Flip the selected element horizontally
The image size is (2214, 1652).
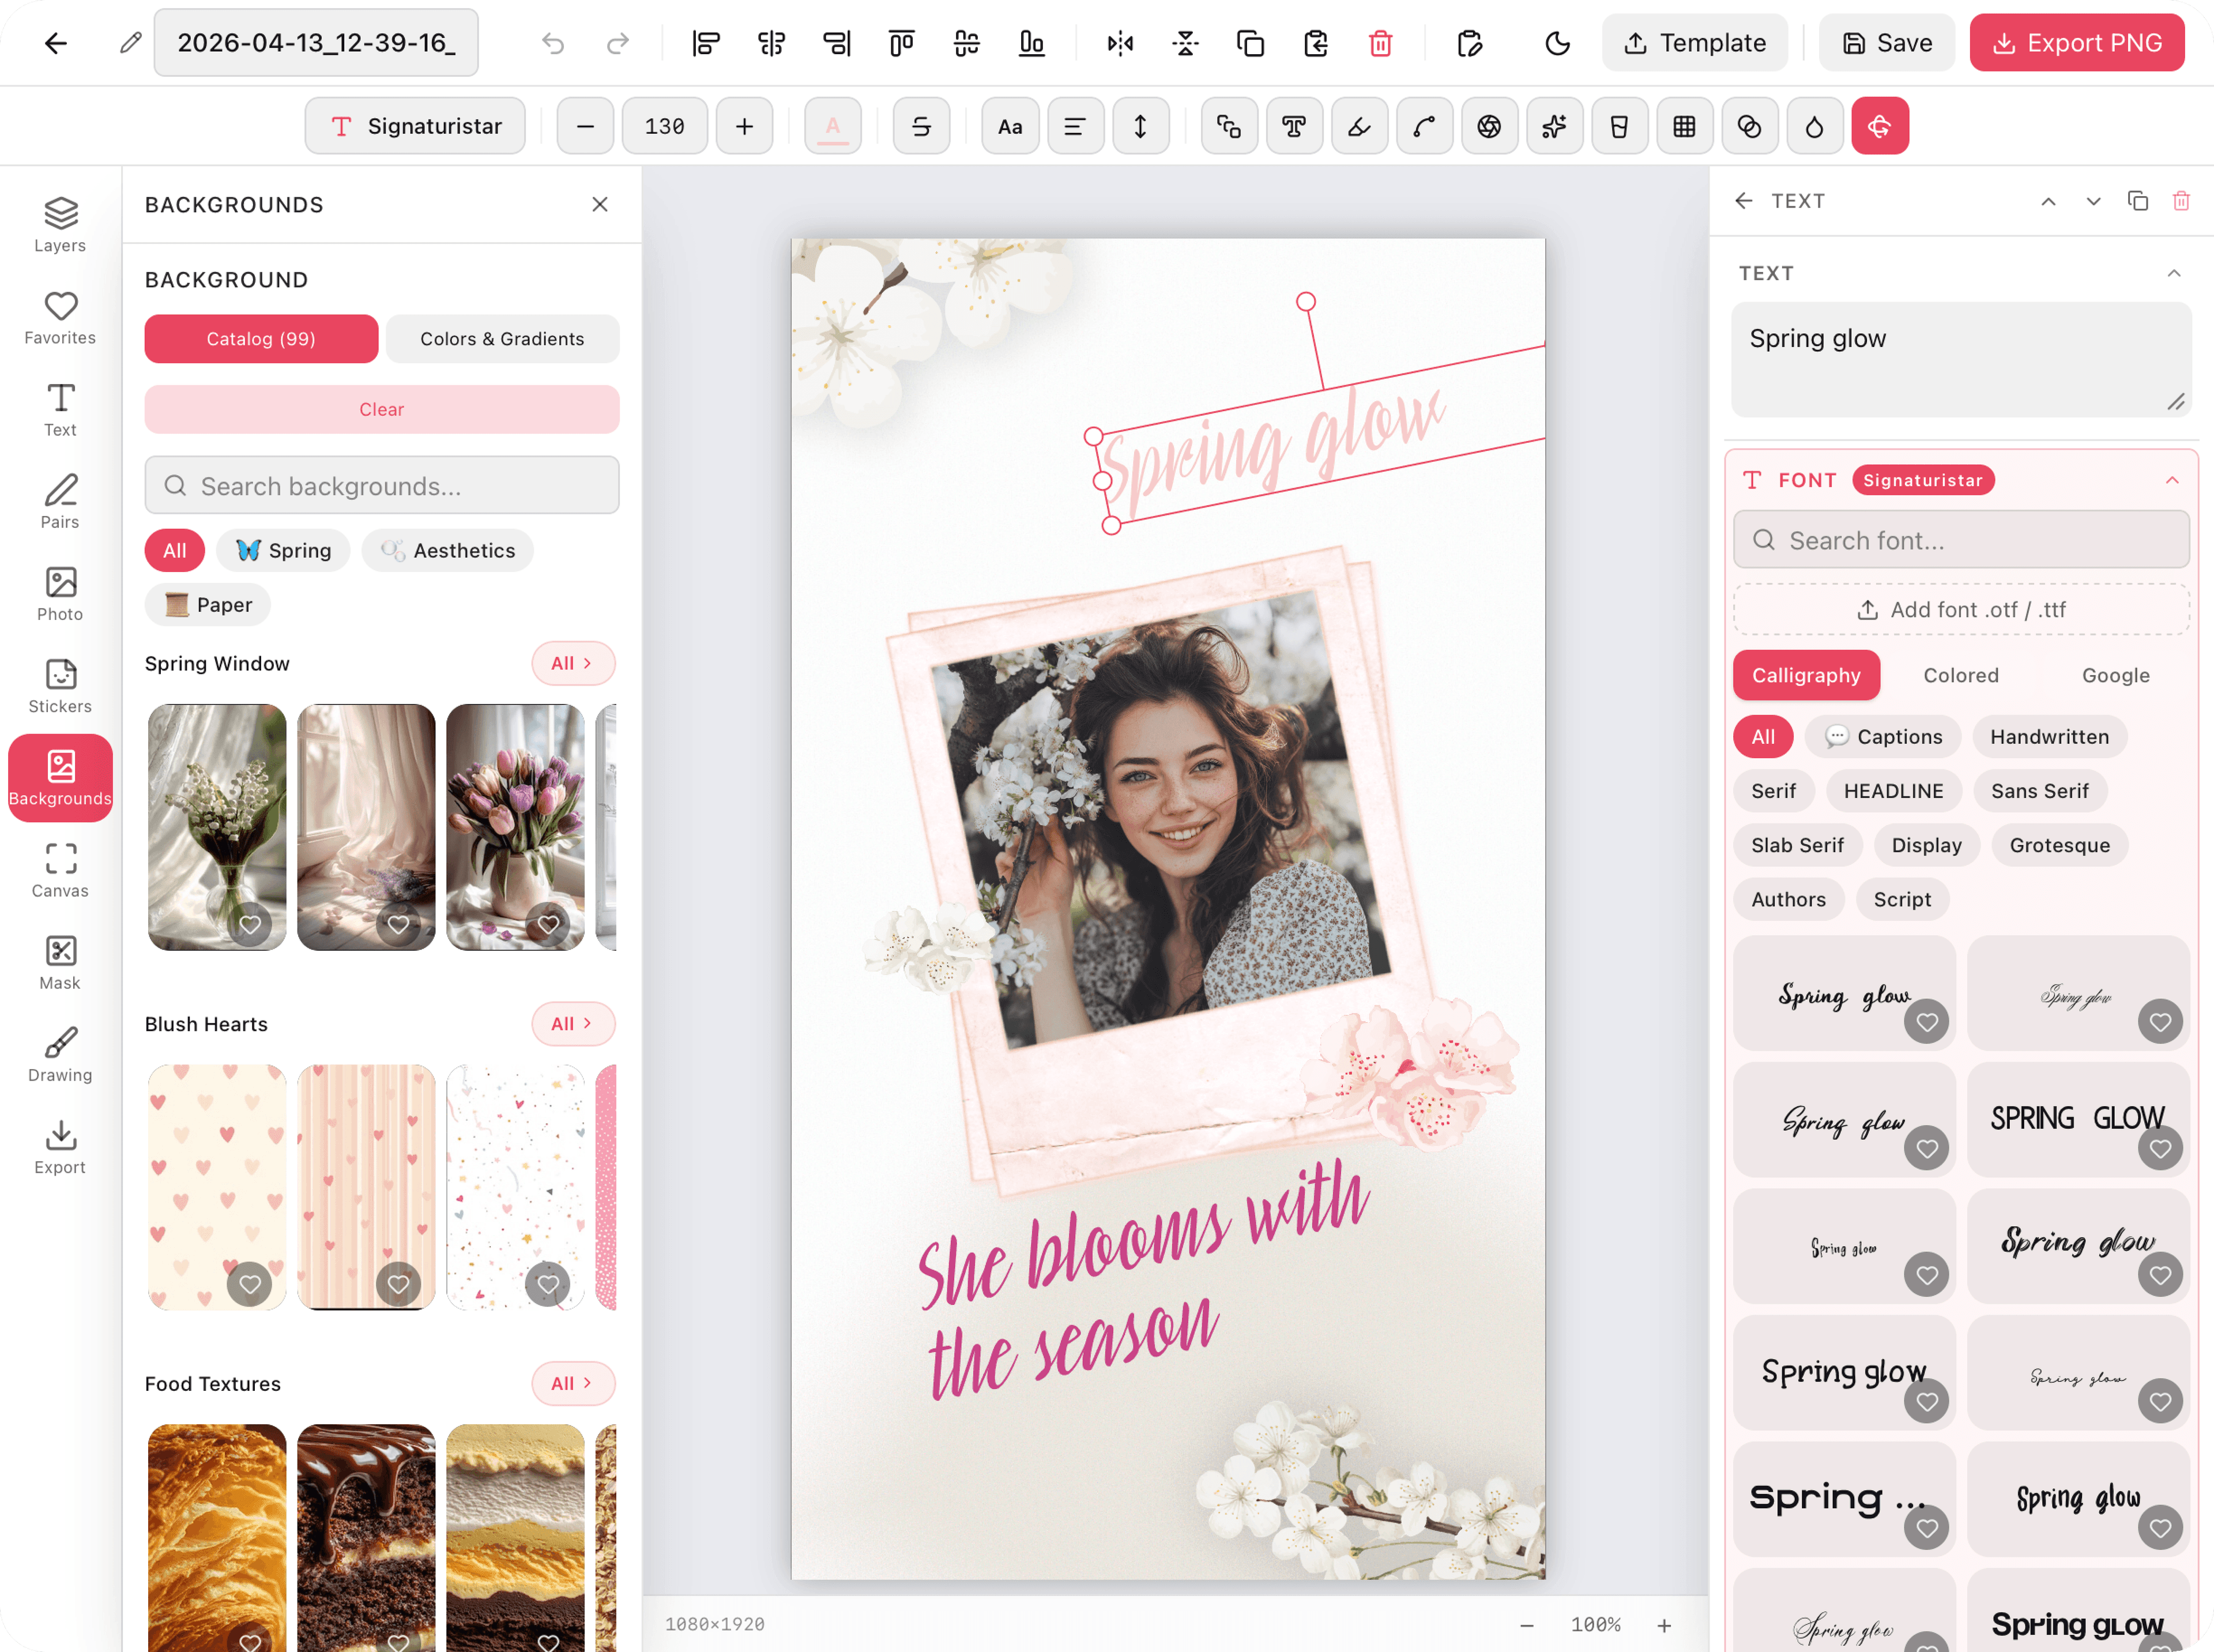pos(1119,43)
